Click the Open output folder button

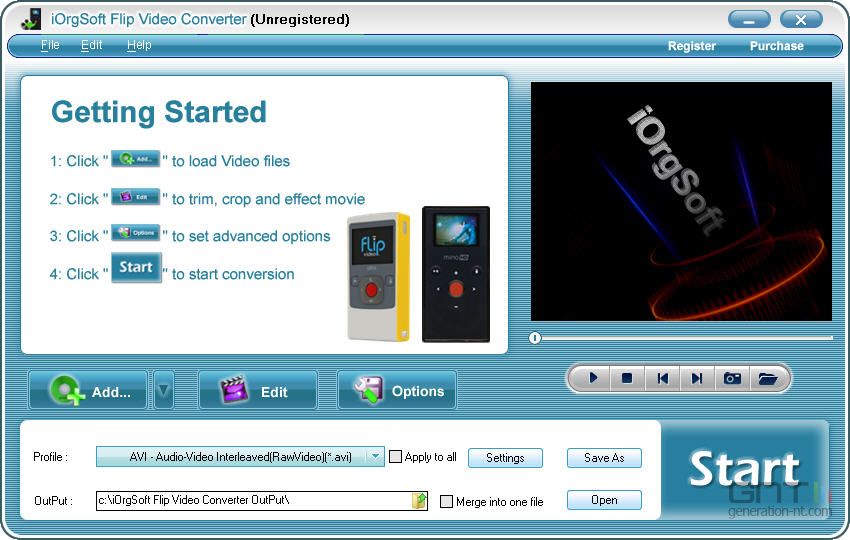pos(604,500)
